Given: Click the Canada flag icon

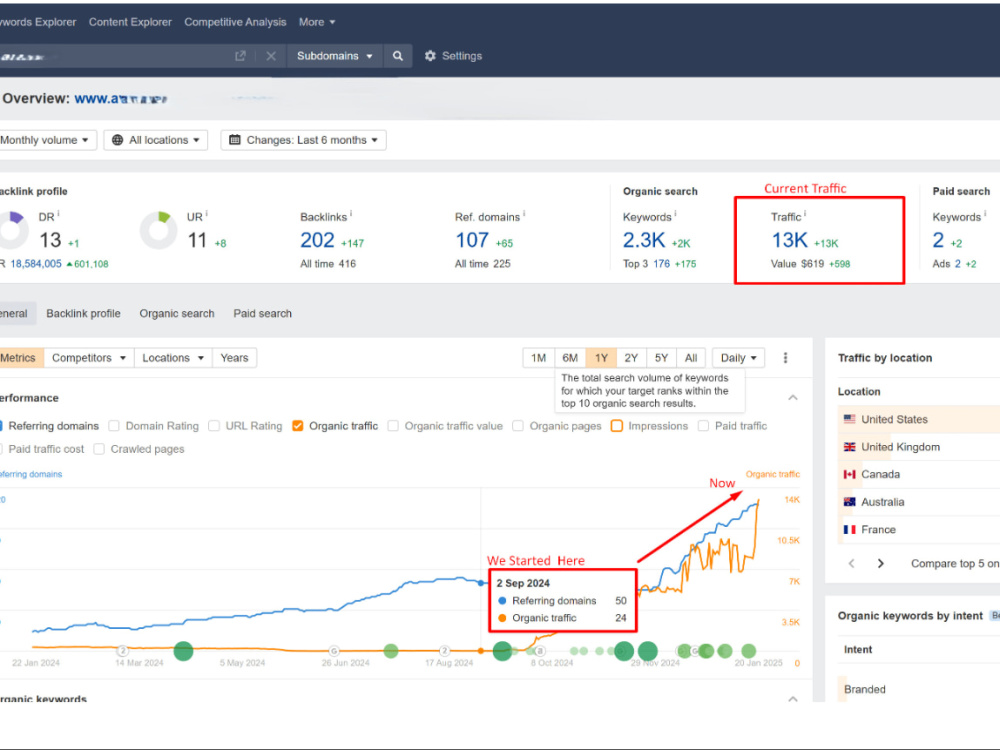Looking at the screenshot, I should 849,474.
